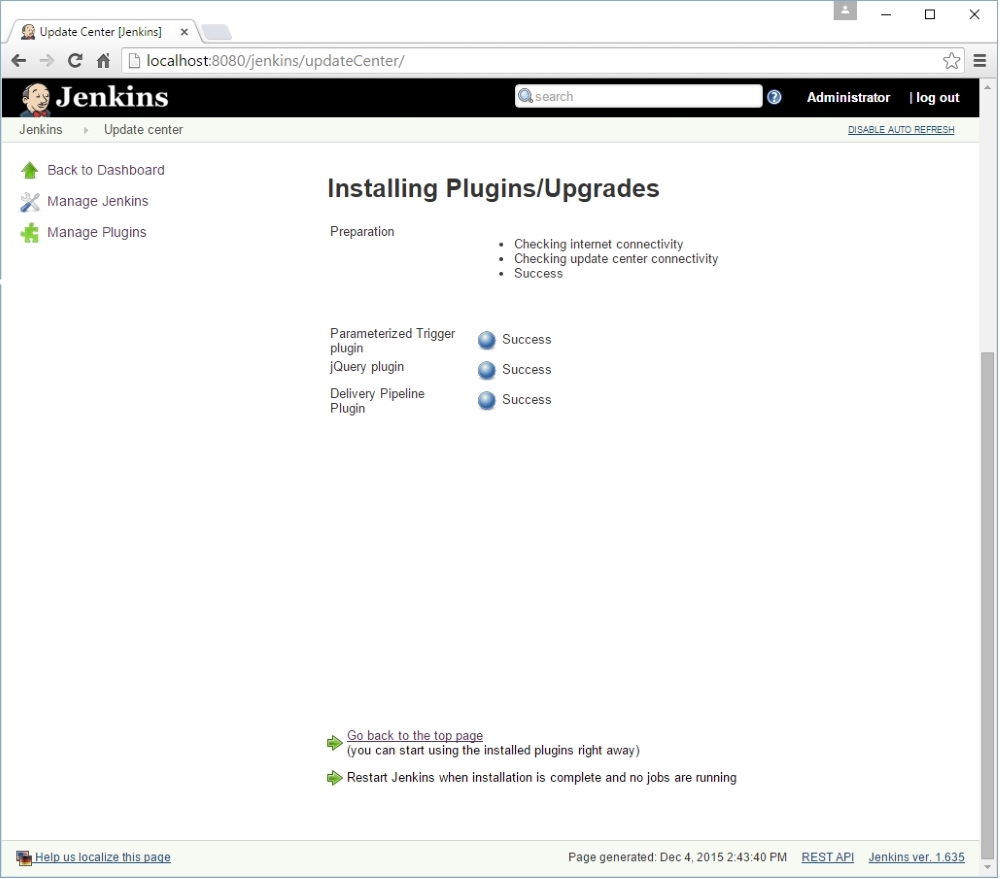Image resolution: width=1000 pixels, height=879 pixels.
Task: Open the Manage Plugins link
Action: [97, 232]
